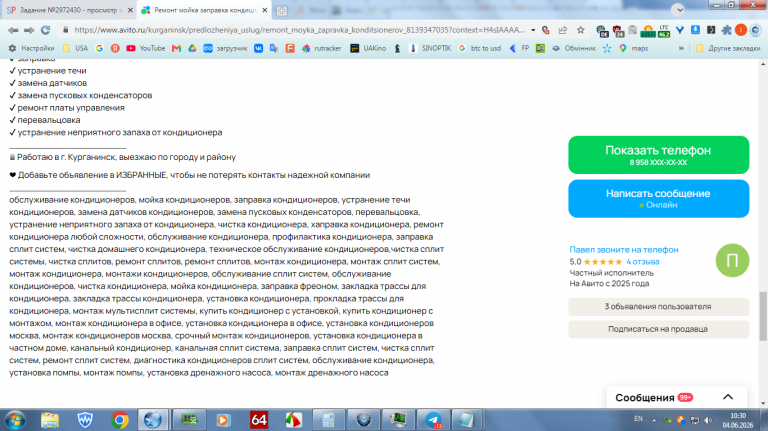Show hidden system tray icons

click(x=653, y=420)
